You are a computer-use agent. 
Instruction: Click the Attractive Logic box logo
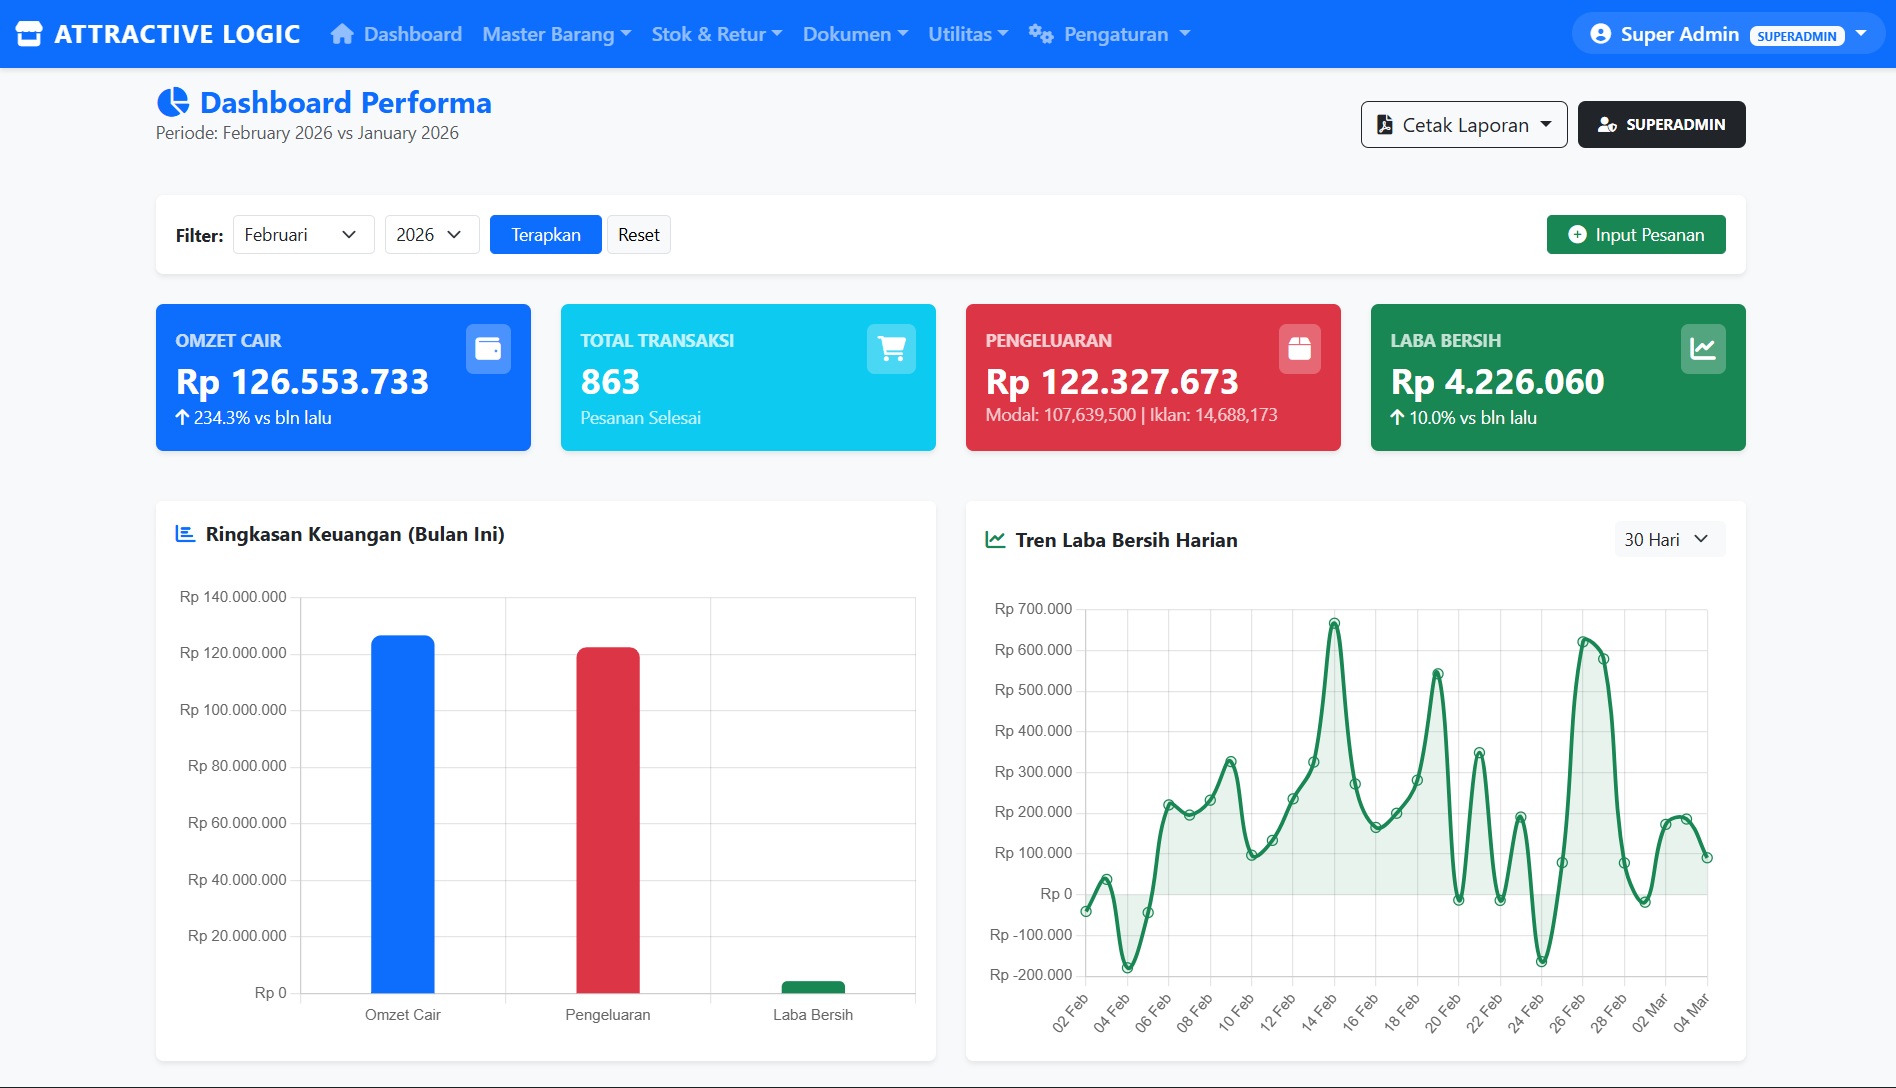tap(29, 31)
